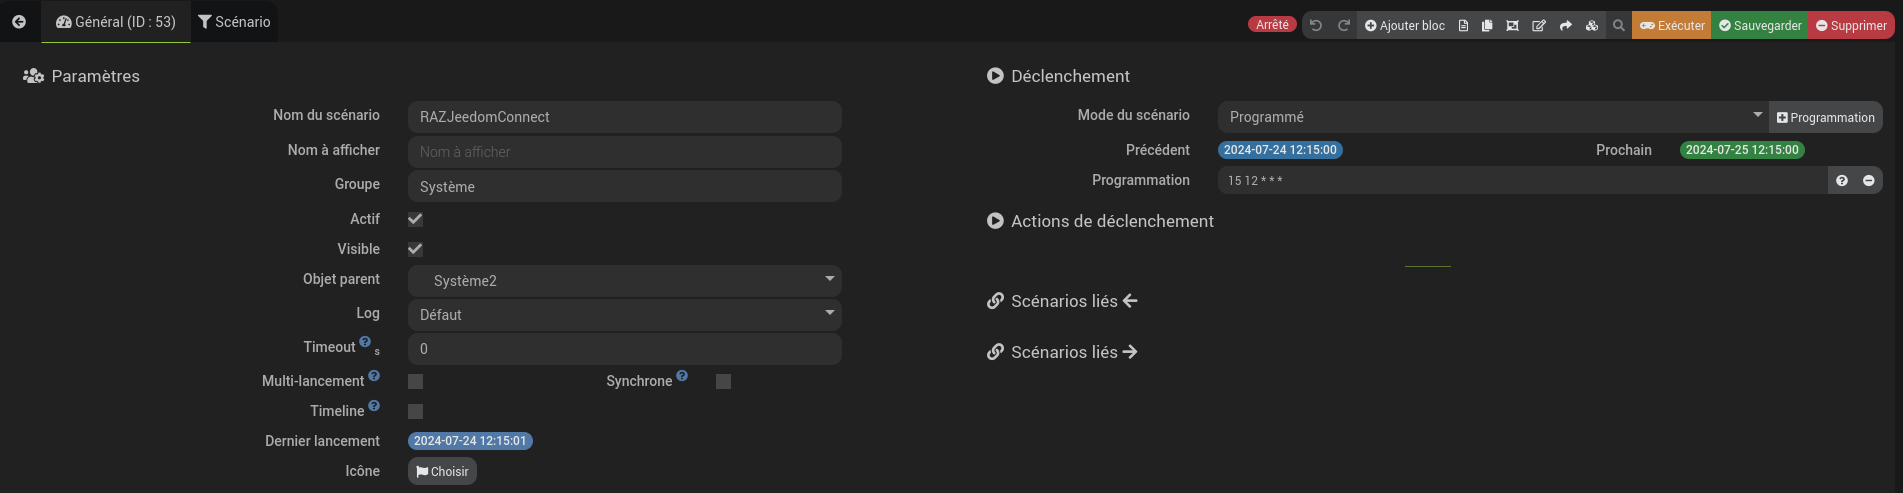Click the Nom à afficher field
This screenshot has width=1903, height=493.
click(x=624, y=151)
